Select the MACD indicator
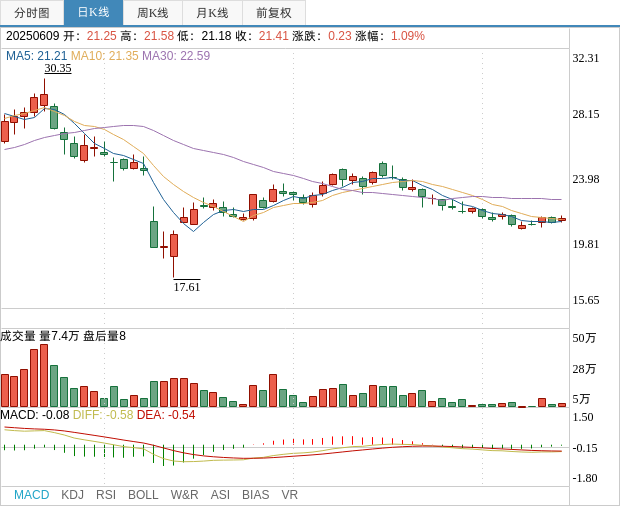 coord(31,495)
